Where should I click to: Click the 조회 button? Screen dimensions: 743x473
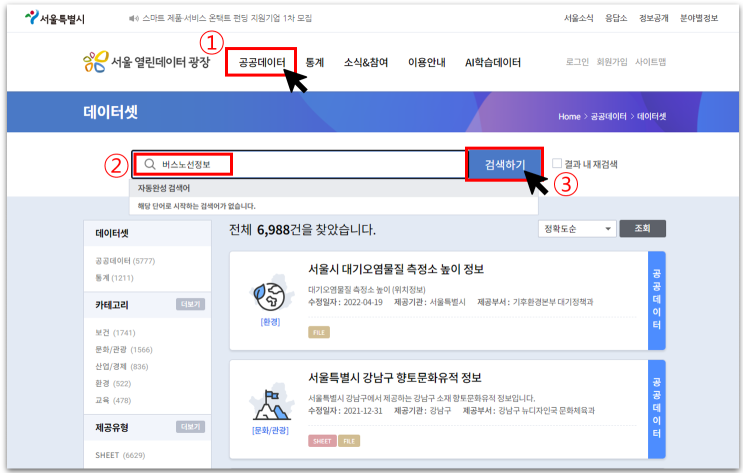click(643, 228)
